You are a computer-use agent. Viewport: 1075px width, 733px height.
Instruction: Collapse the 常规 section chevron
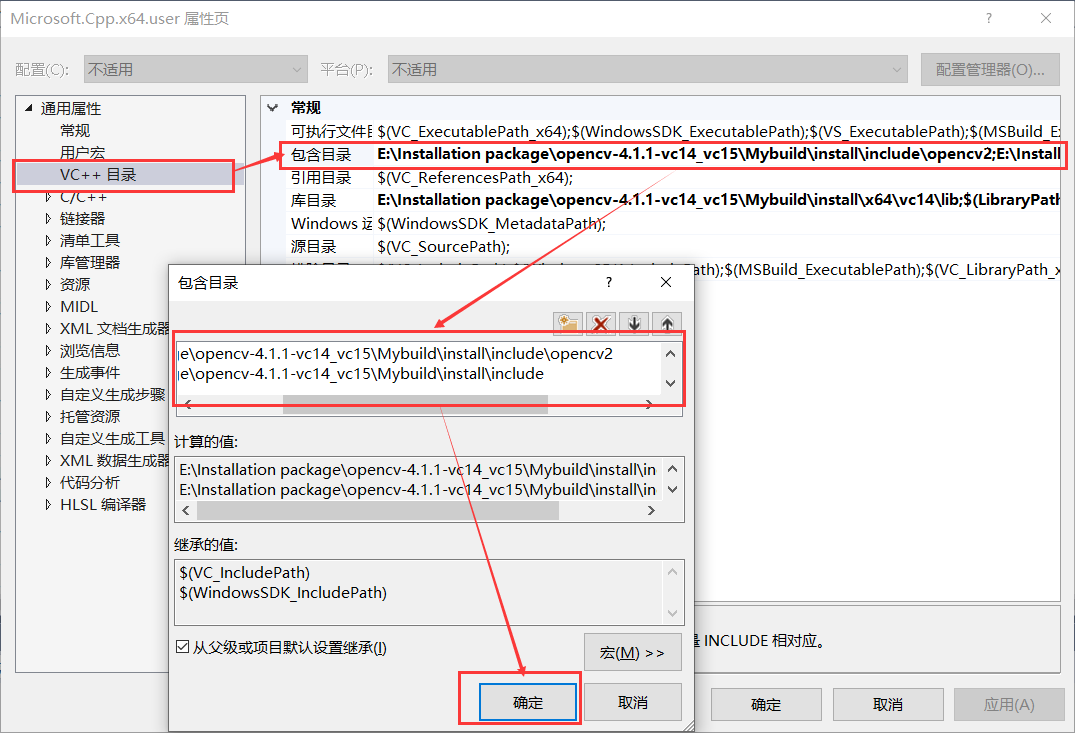pos(272,107)
